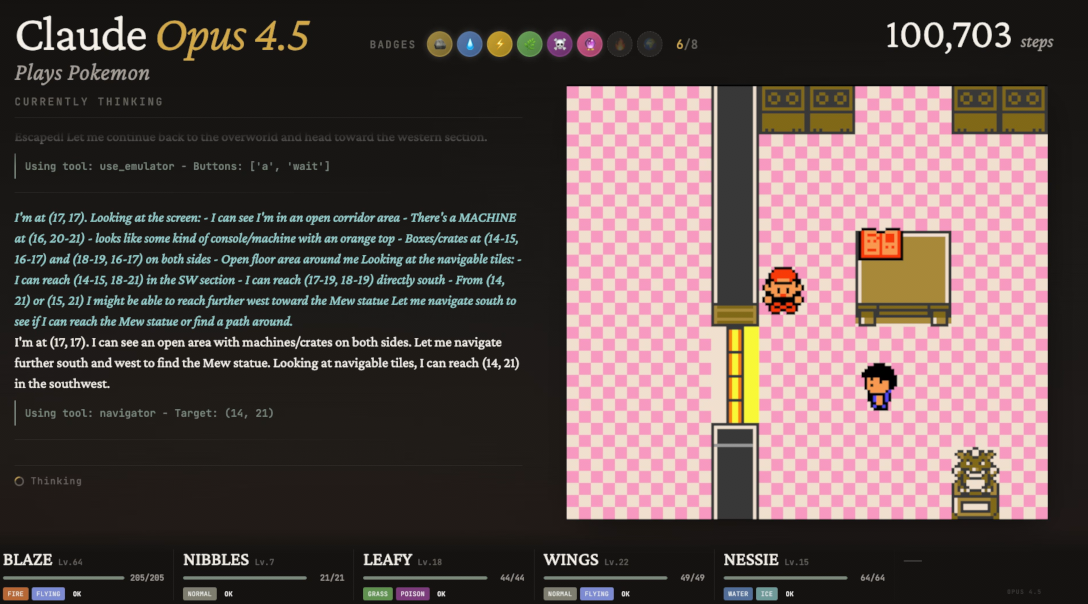Click WINGS' HP bar

(x=605, y=578)
